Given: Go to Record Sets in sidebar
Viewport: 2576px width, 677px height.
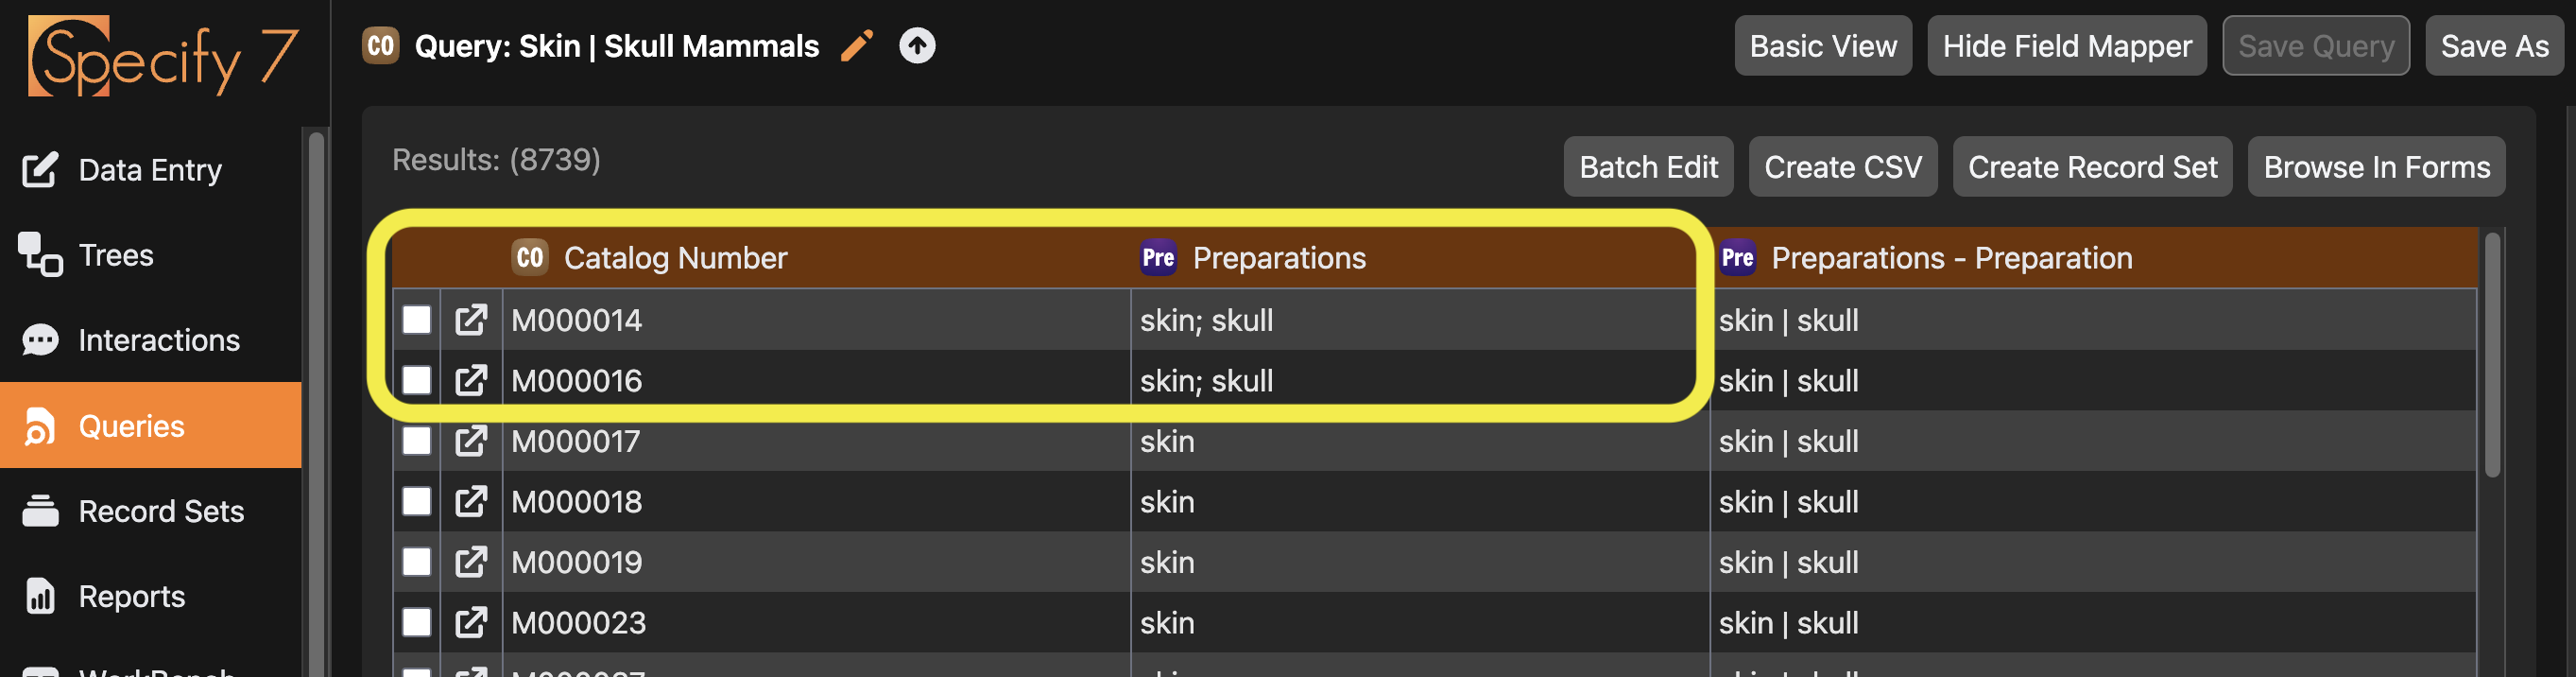Looking at the screenshot, I should coord(160,511).
